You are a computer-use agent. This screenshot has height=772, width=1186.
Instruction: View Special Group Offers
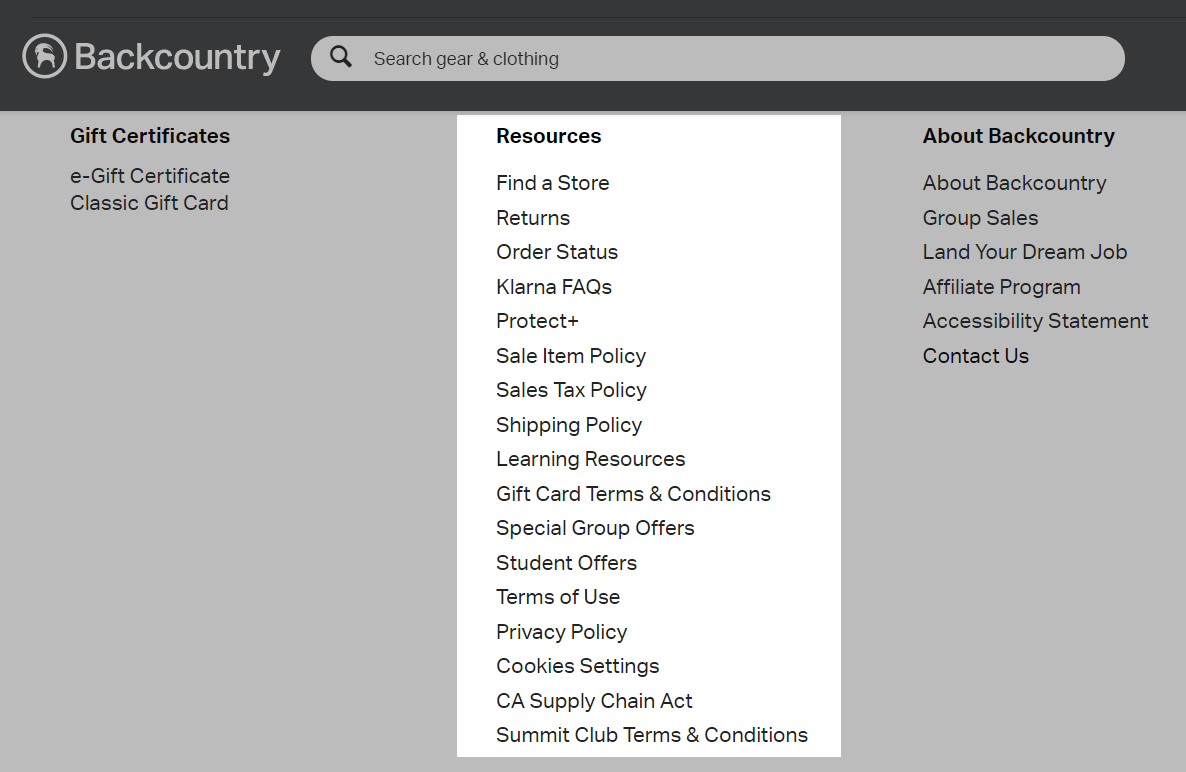[595, 528]
